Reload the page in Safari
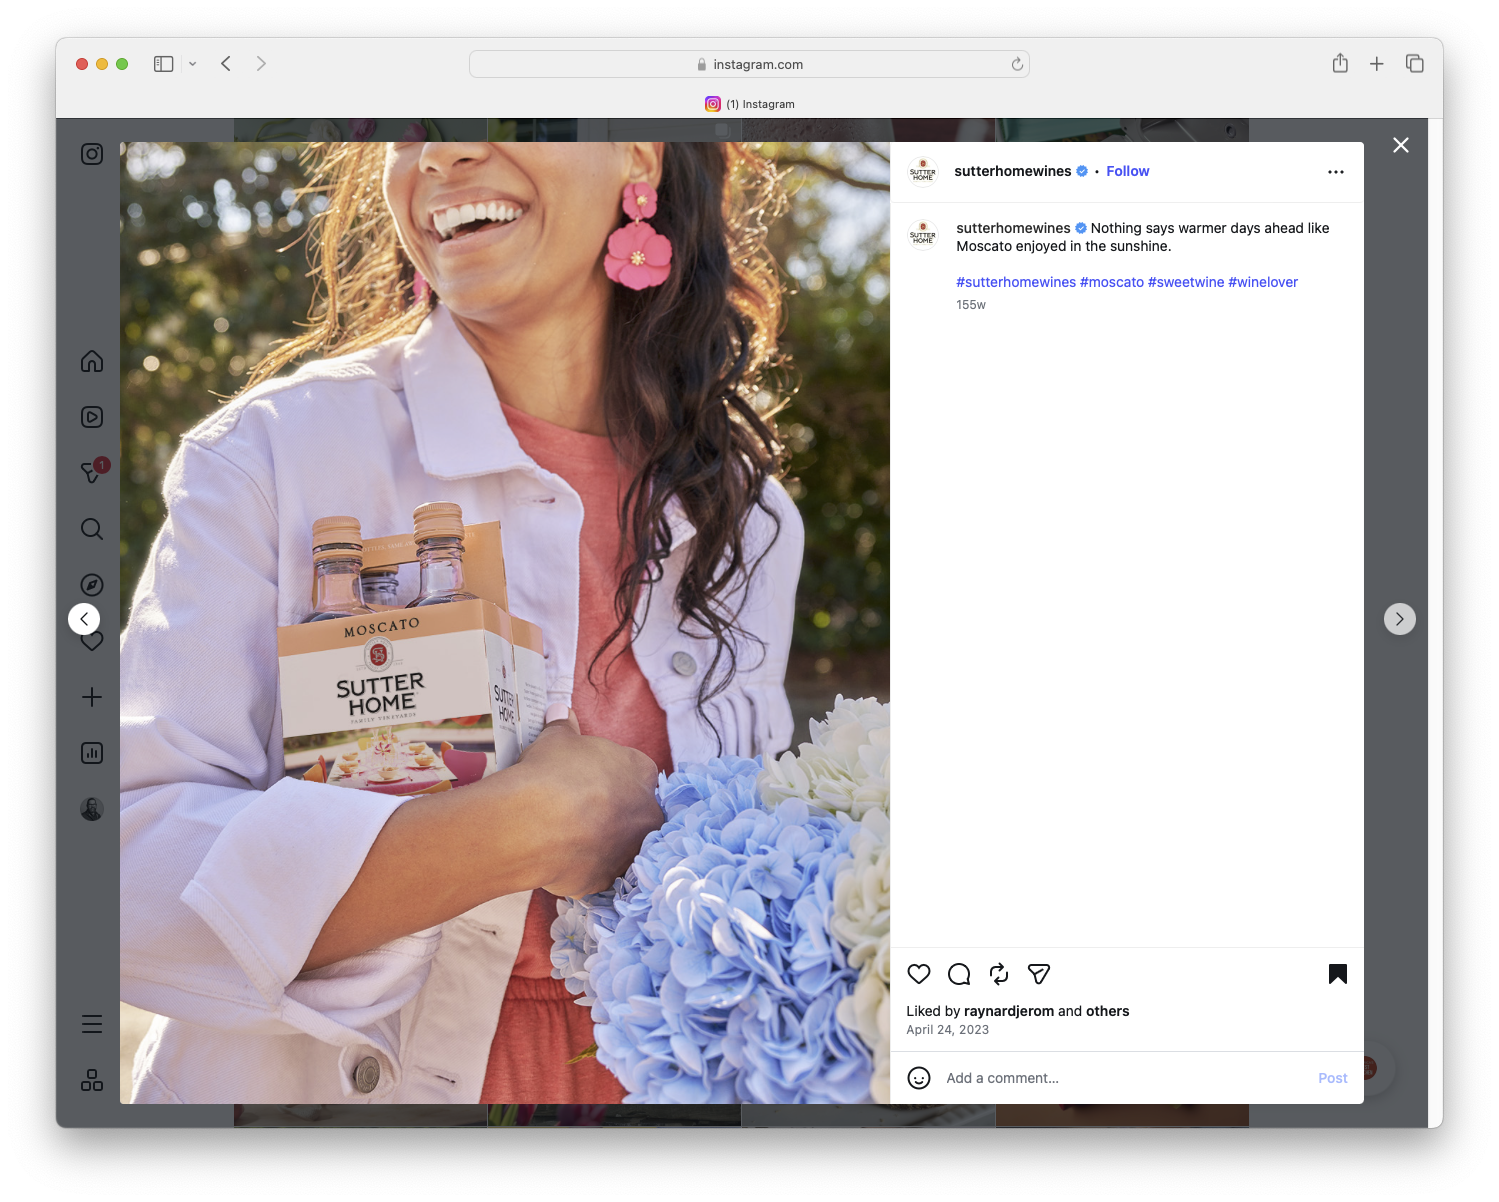This screenshot has width=1499, height=1202. point(1017,64)
